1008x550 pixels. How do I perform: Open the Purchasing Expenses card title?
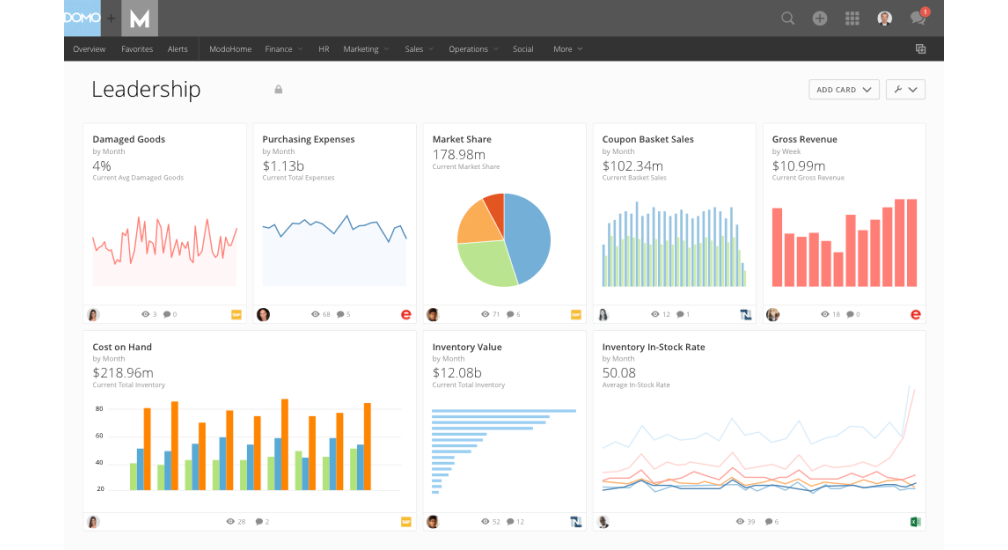(309, 139)
